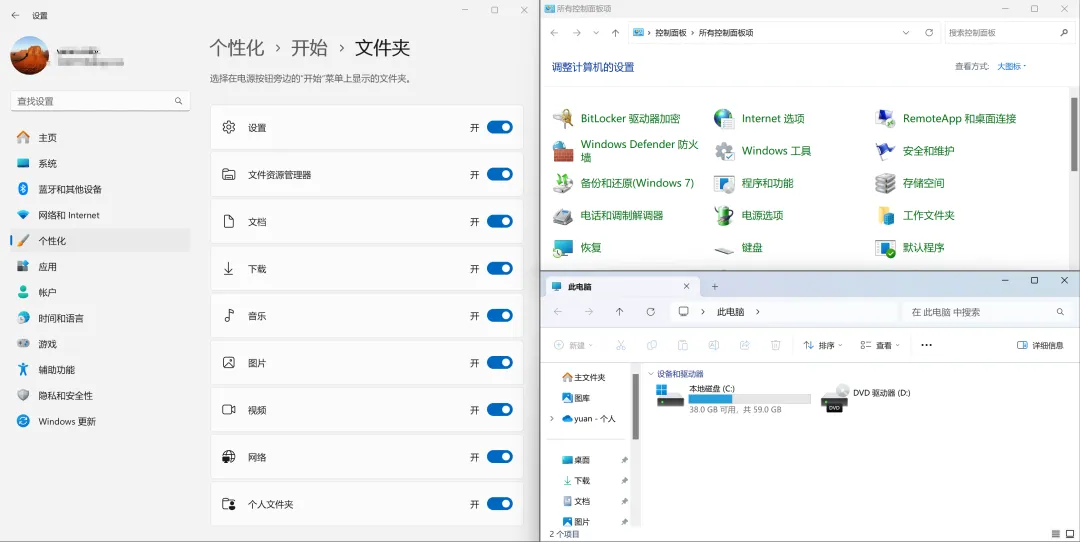Click C: drive storage usage bar
Screen dimensions: 1080x542
point(749,399)
